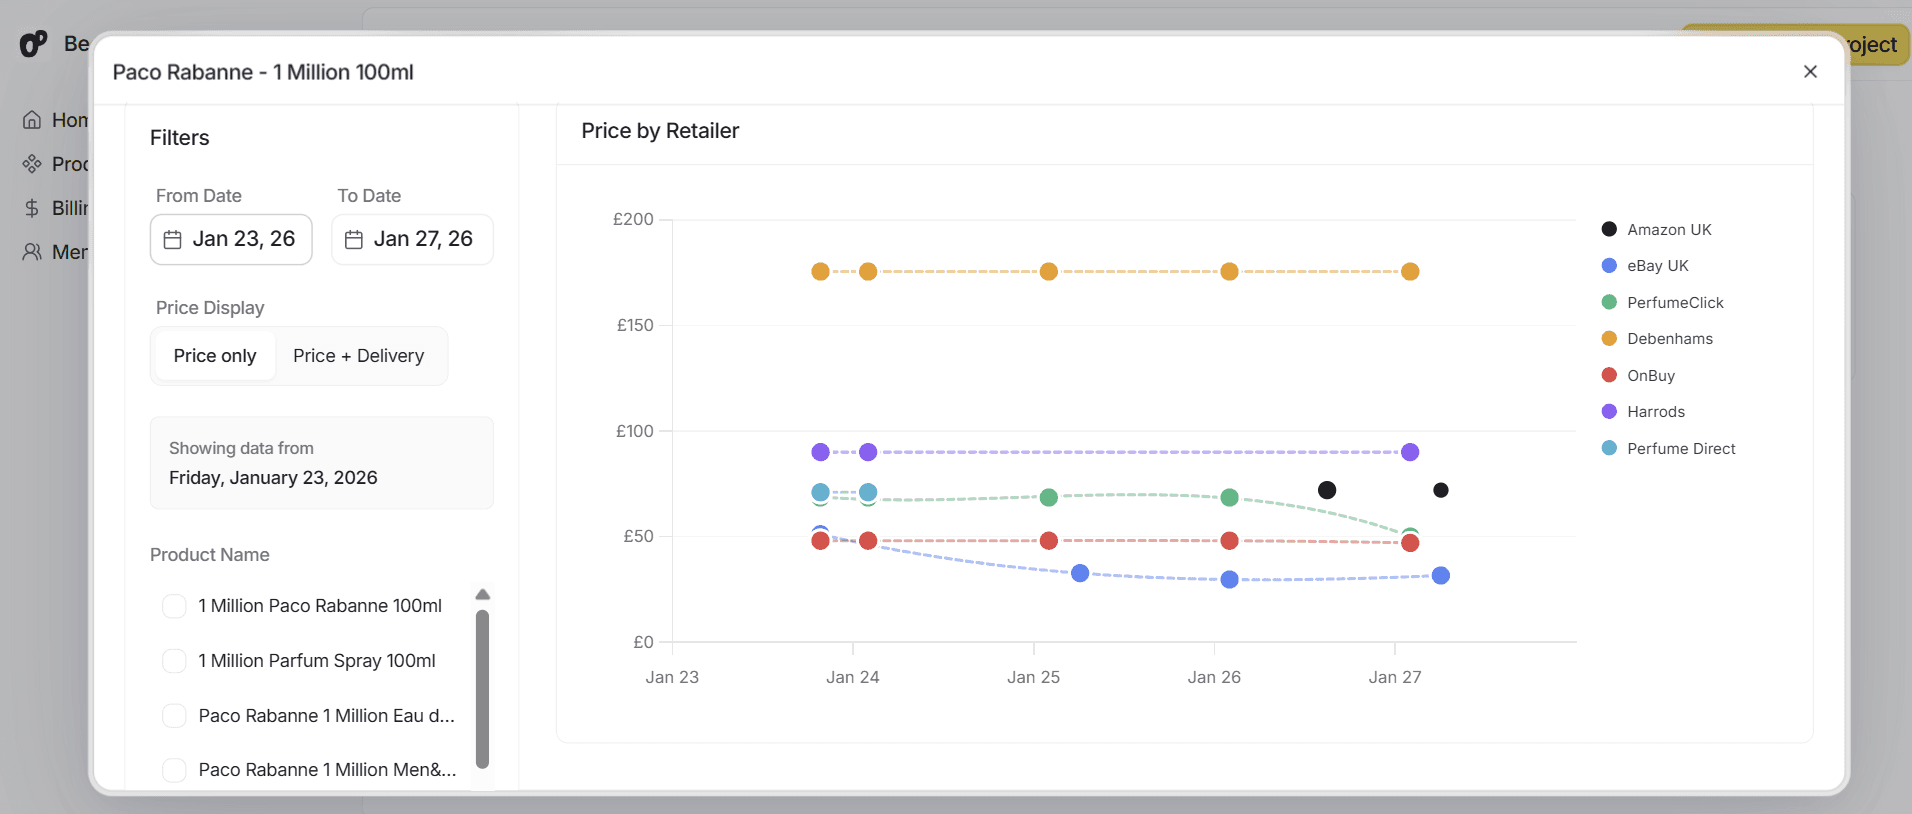The image size is (1912, 814).
Task: Close the Paco Rabanne price dialog
Action: coord(1810,72)
